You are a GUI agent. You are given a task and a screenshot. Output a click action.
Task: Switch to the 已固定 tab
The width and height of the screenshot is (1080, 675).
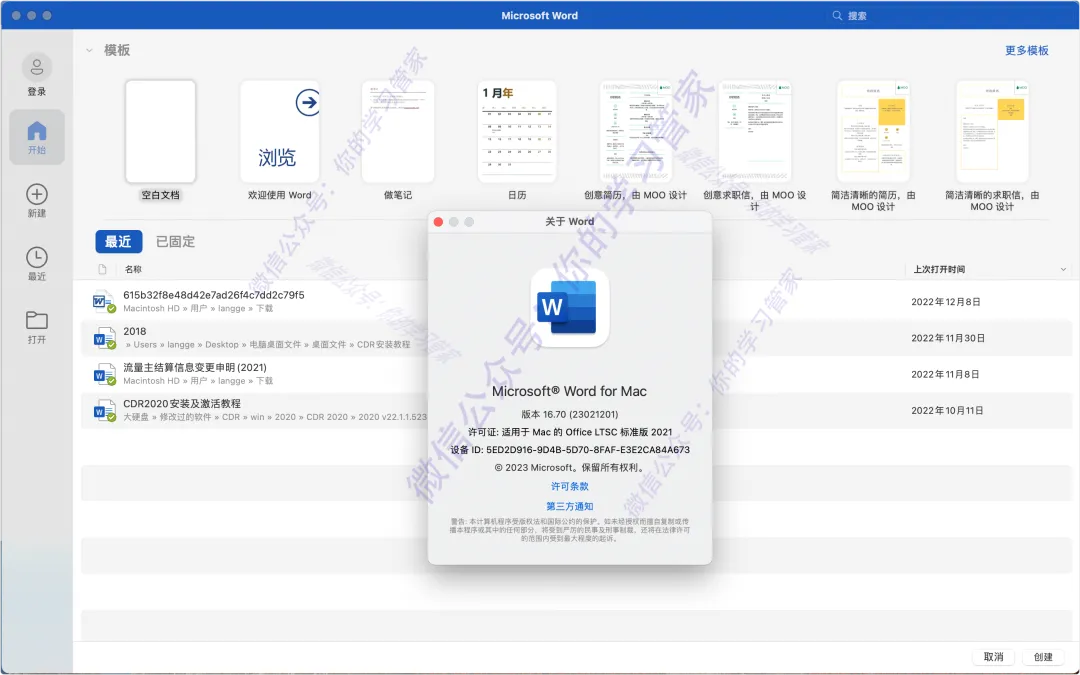tap(175, 242)
